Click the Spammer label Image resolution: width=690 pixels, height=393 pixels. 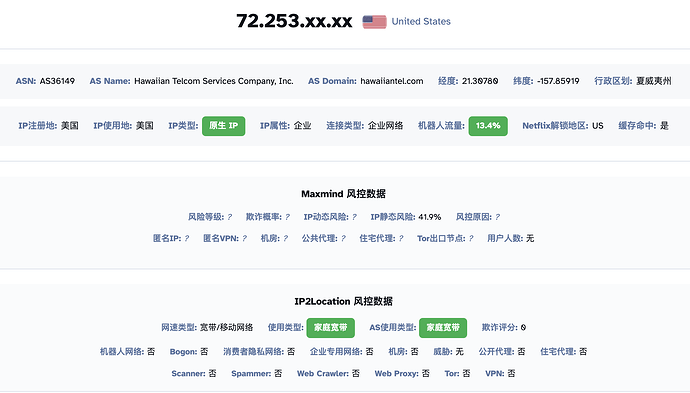tap(251, 374)
